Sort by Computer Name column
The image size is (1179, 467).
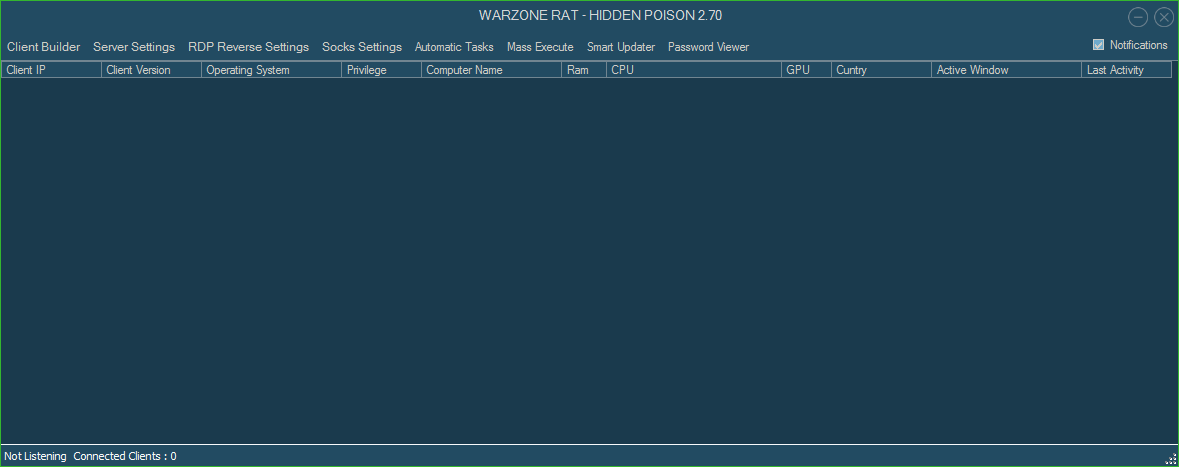point(491,70)
